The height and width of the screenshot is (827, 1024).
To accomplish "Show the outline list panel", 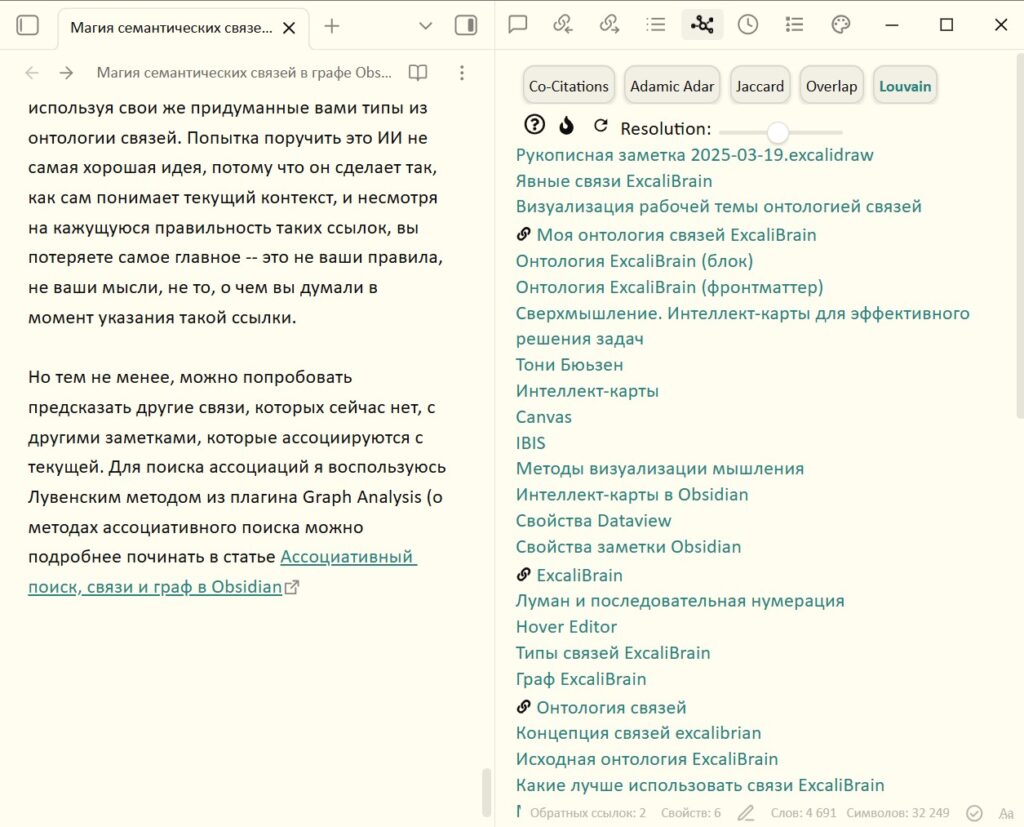I will coord(656,25).
